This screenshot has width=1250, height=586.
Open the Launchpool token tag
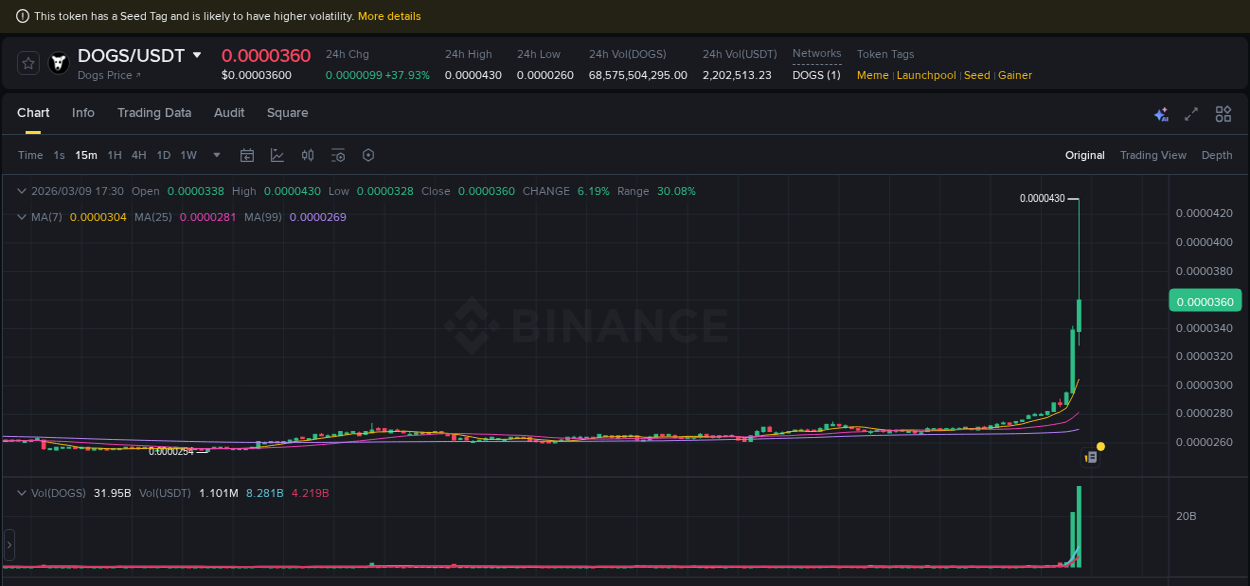[x=926, y=75]
